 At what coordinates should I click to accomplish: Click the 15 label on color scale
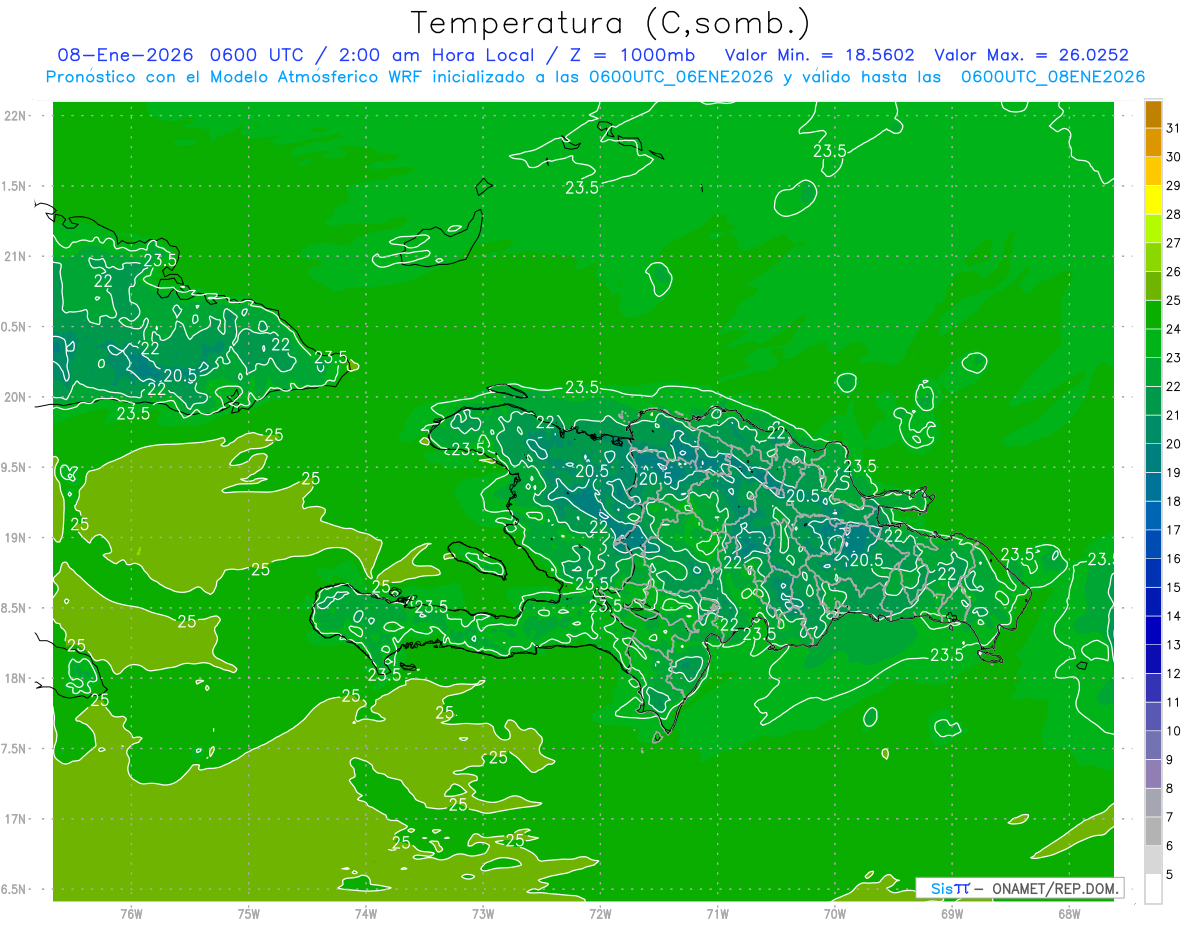pyautogui.click(x=1173, y=587)
